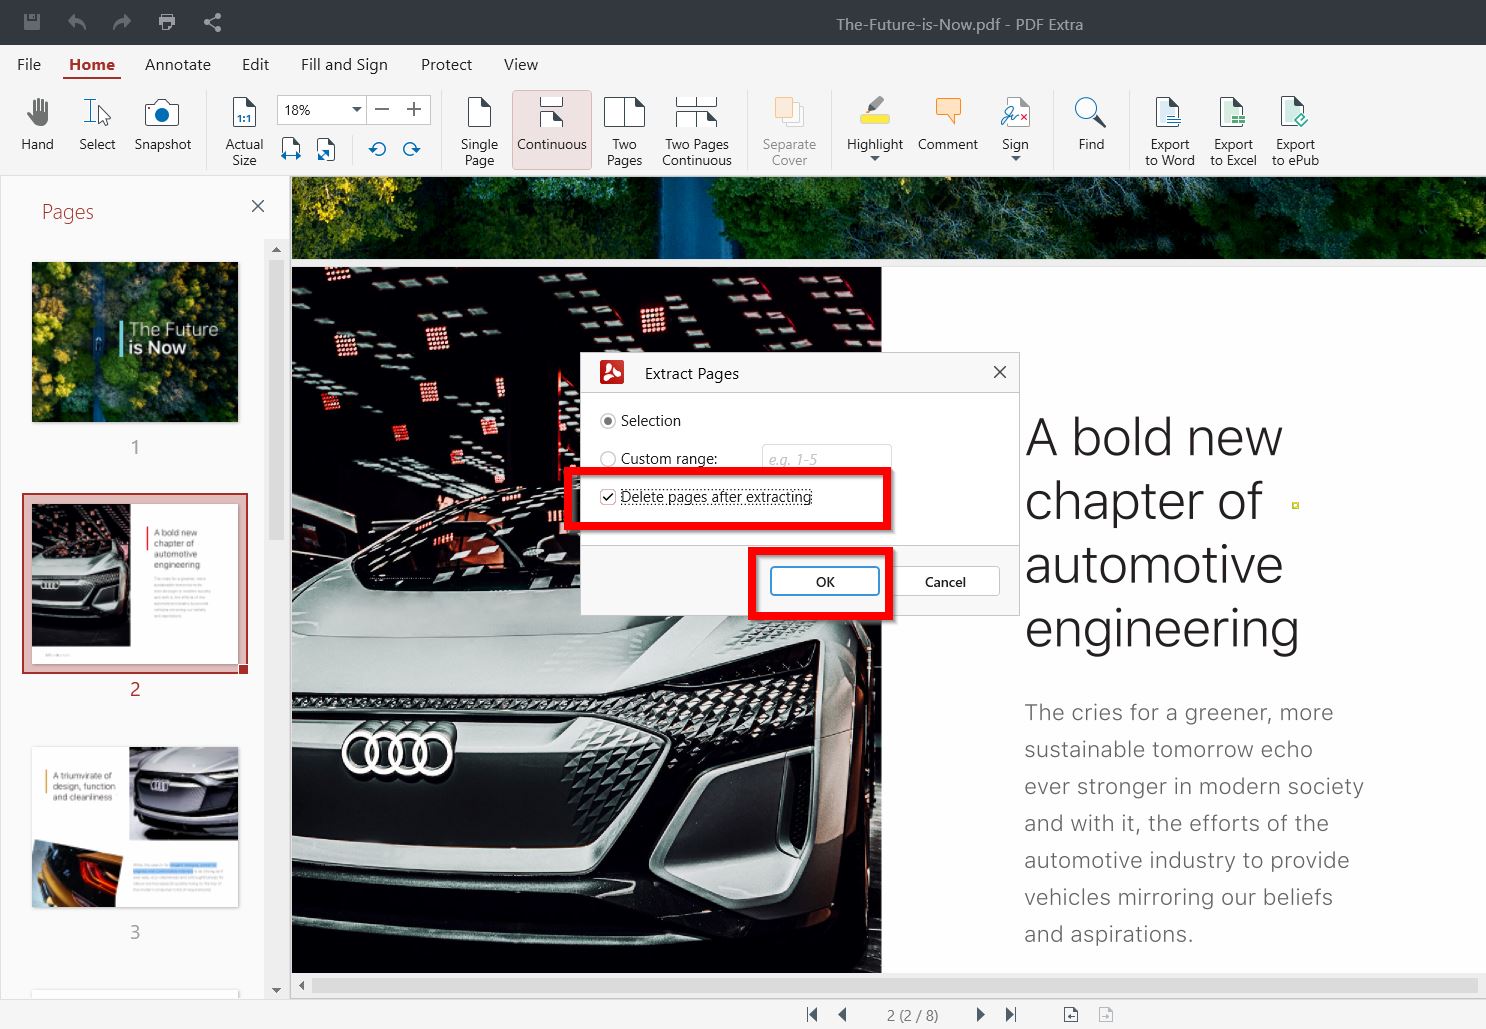
Task: Switch to Single Page view
Action: point(479,131)
